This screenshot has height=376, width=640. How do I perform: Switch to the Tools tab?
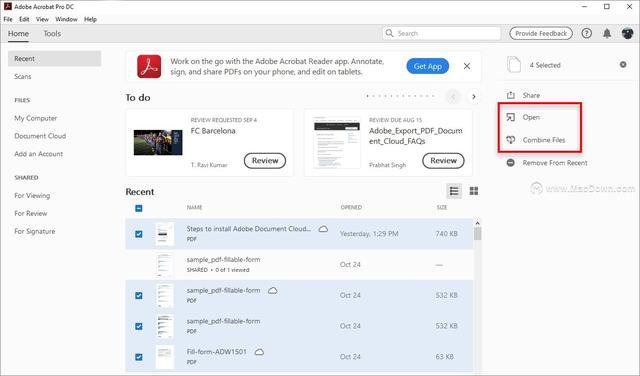[x=52, y=33]
